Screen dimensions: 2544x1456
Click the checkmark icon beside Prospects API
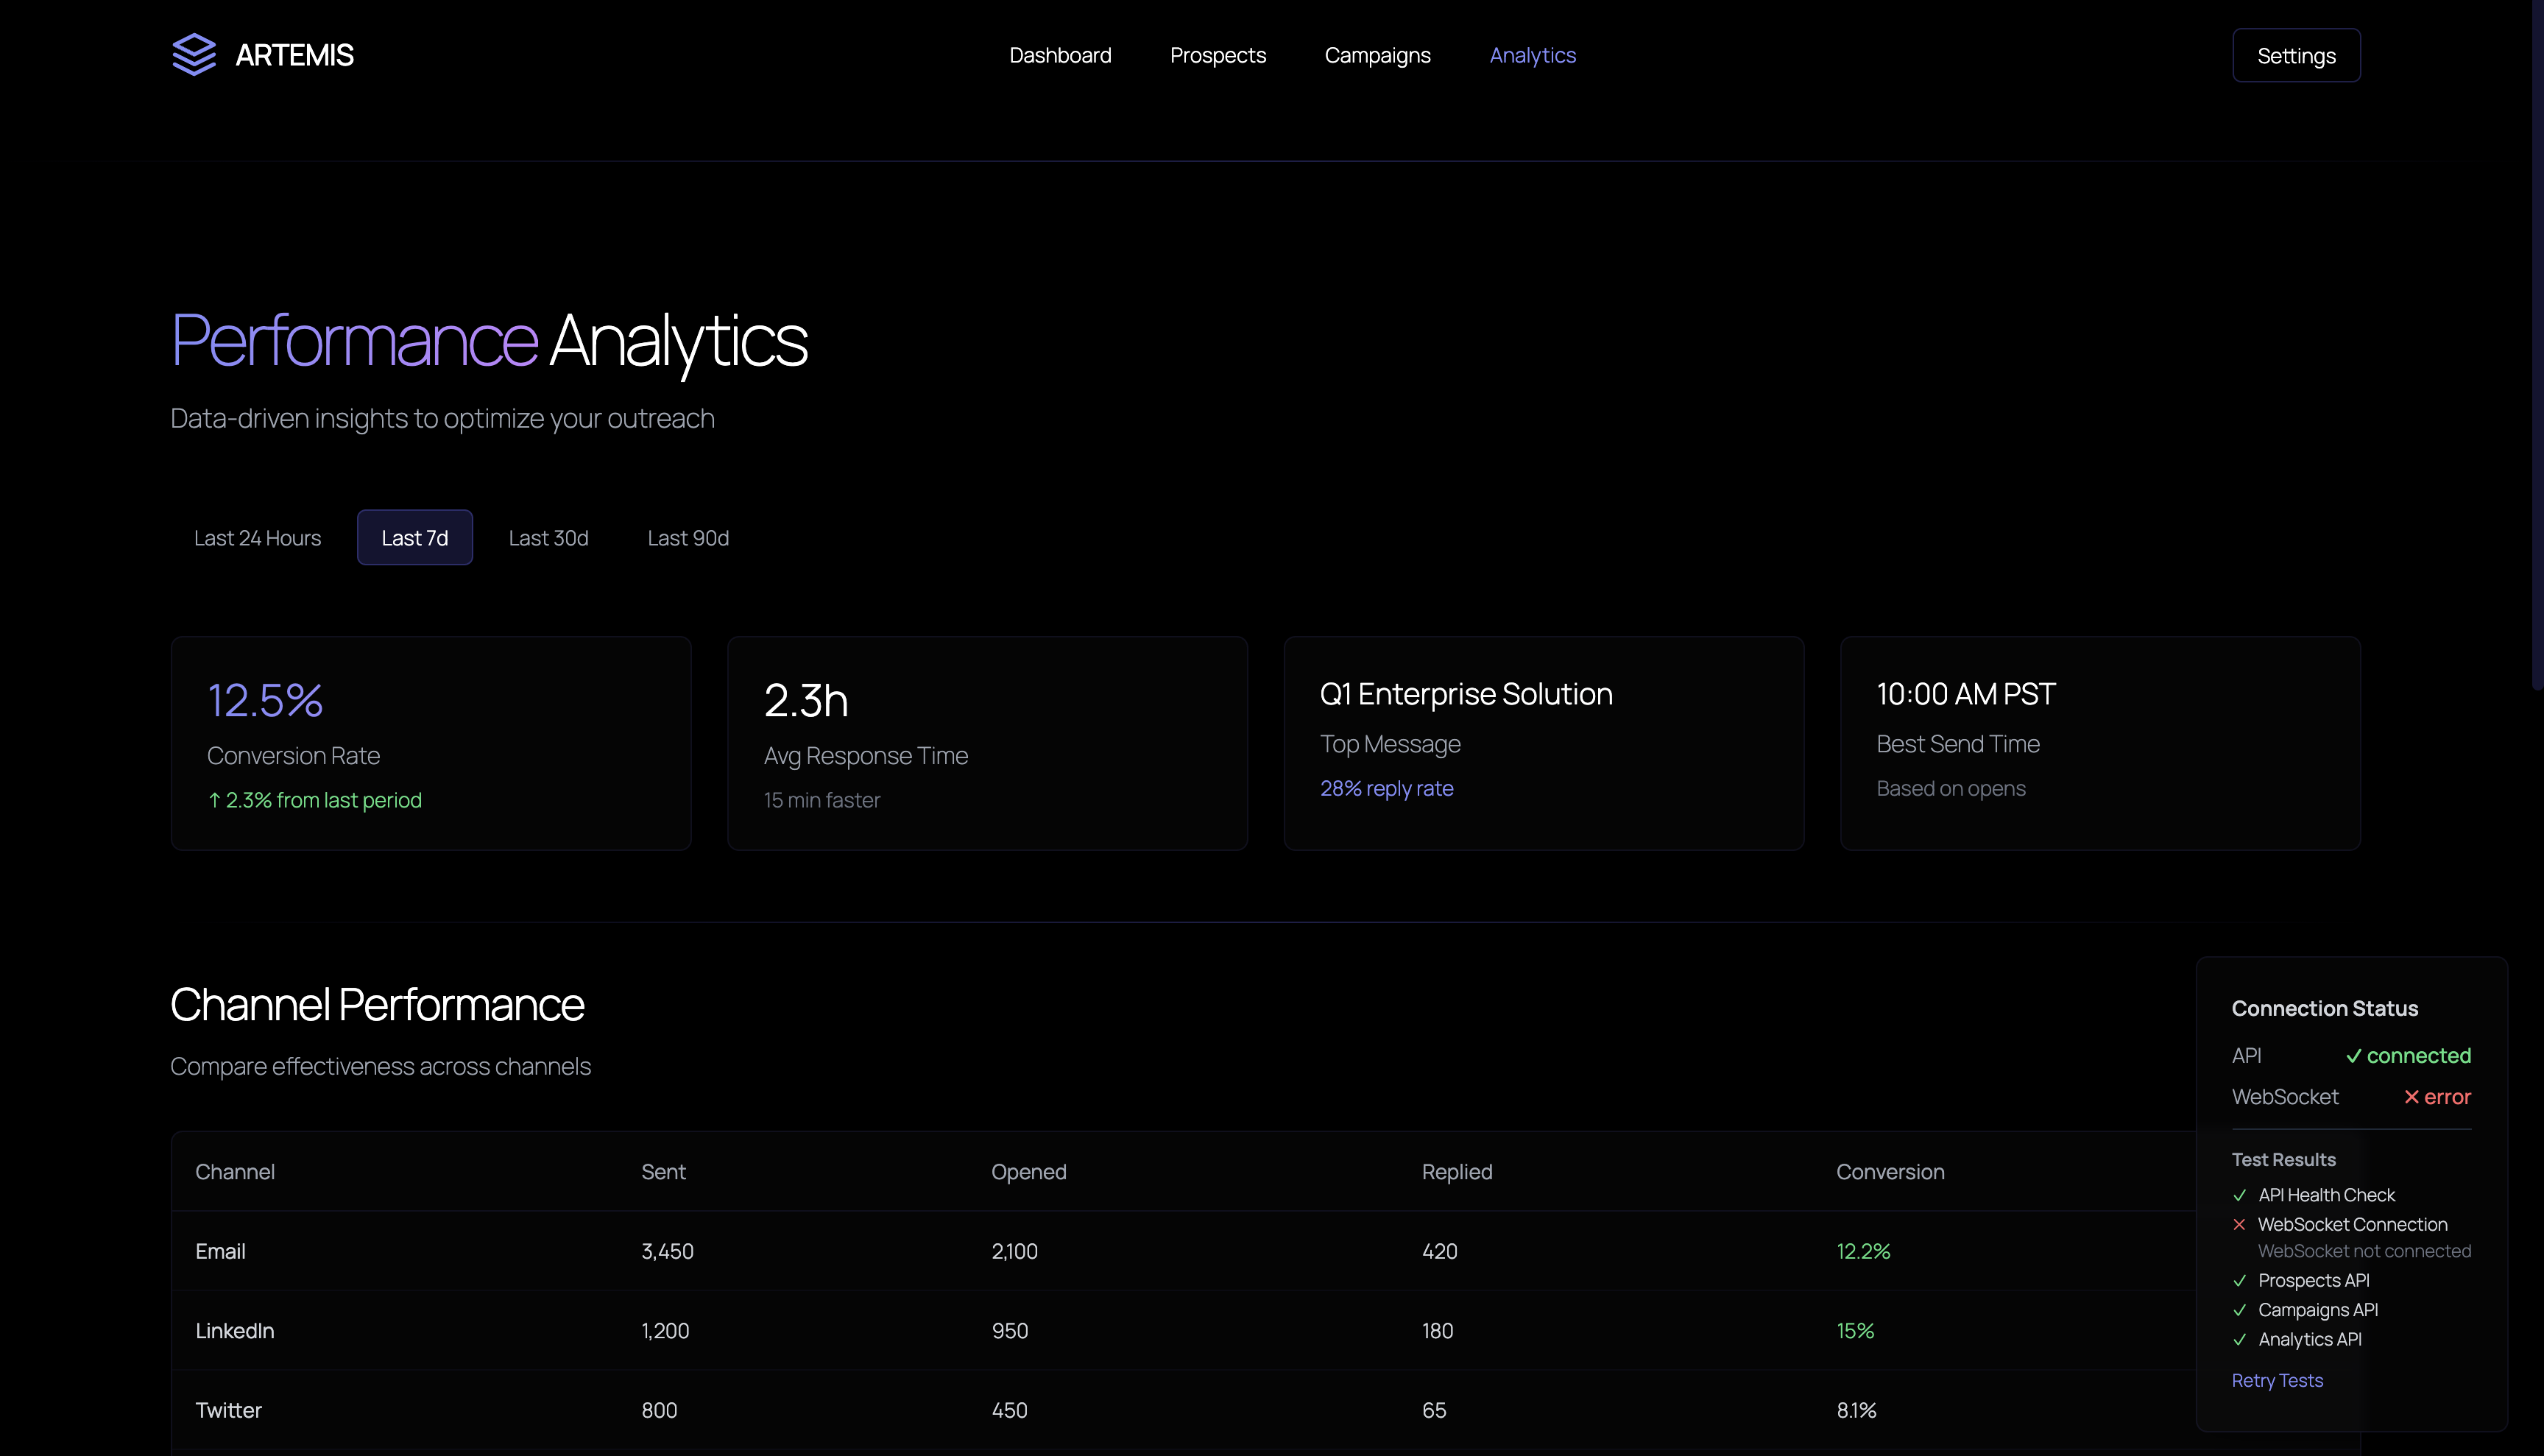pos(2239,1280)
